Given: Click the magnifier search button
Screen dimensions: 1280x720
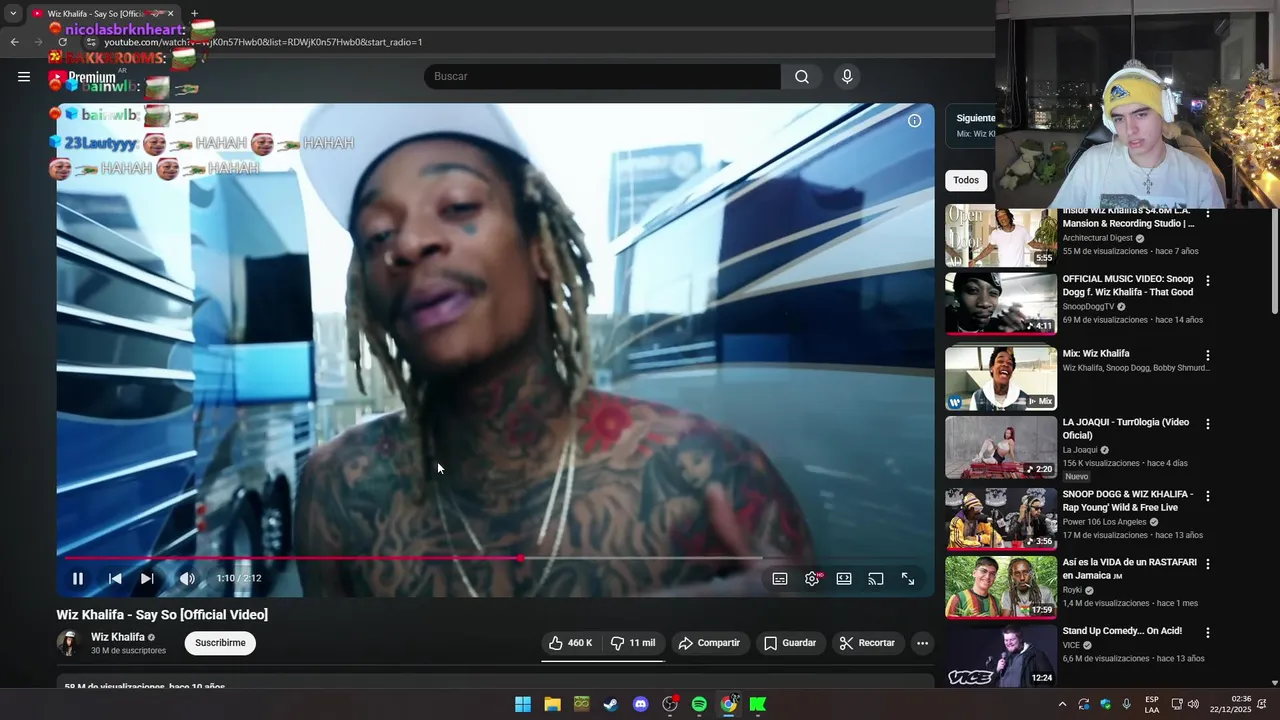Looking at the screenshot, I should (801, 76).
